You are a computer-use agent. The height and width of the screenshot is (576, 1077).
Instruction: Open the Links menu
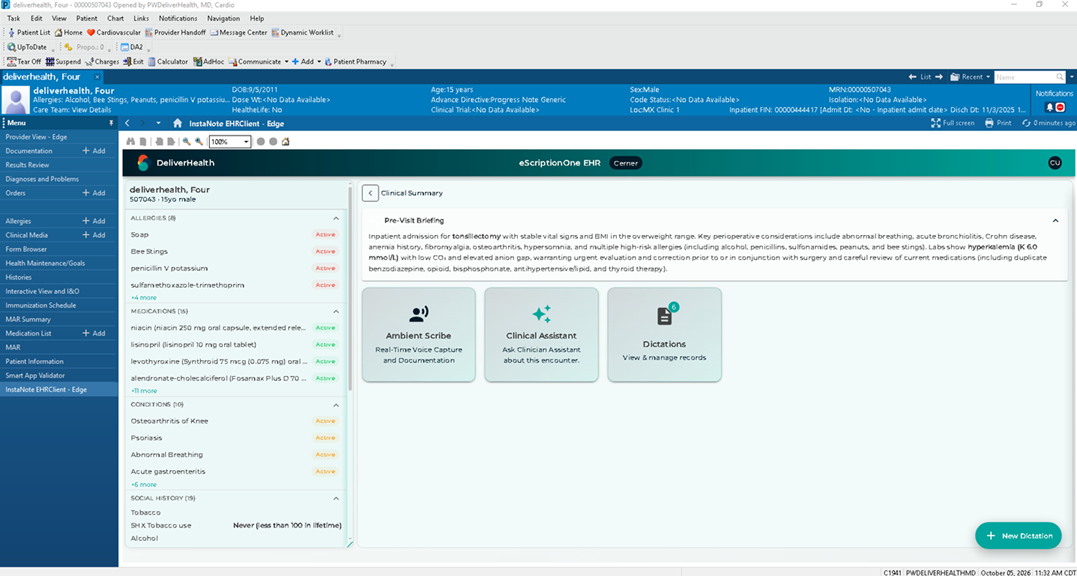click(141, 19)
